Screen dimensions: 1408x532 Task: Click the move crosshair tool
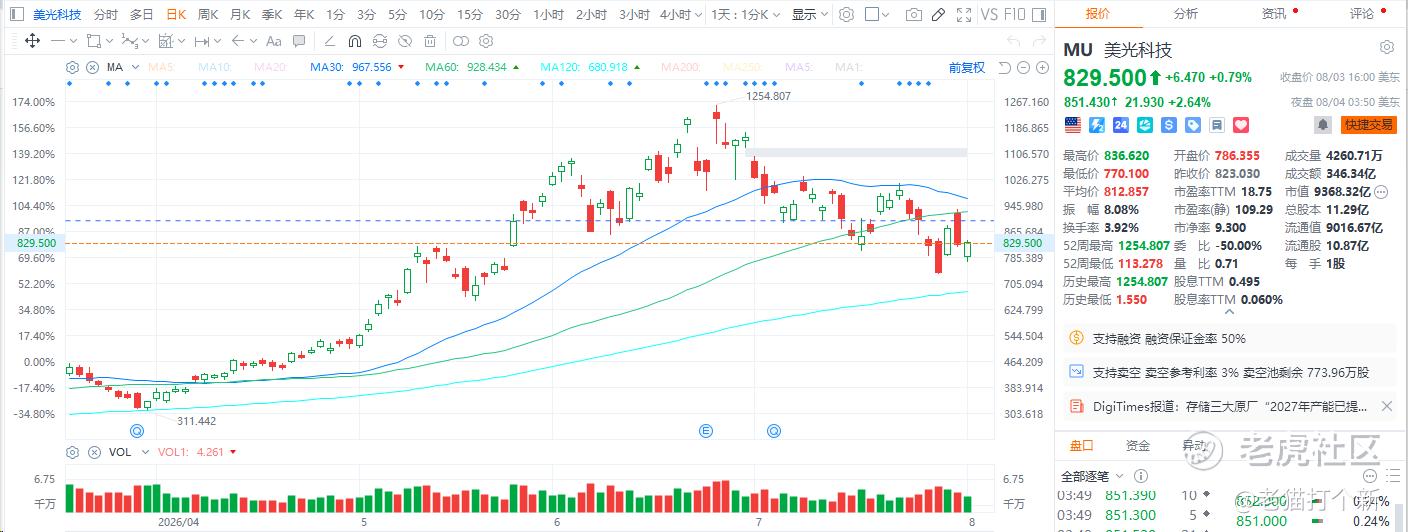click(x=31, y=41)
